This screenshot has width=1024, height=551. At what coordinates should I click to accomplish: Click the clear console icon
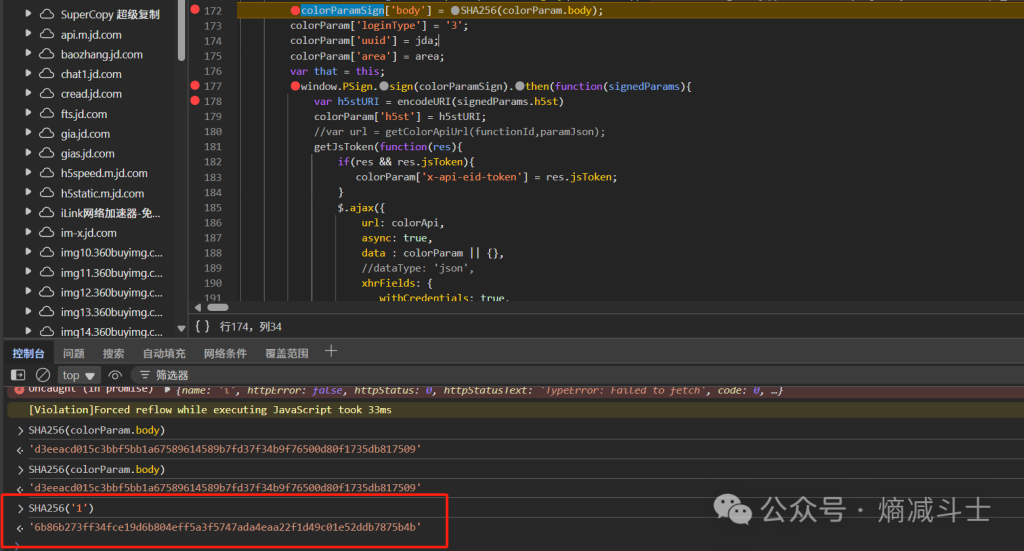43,375
